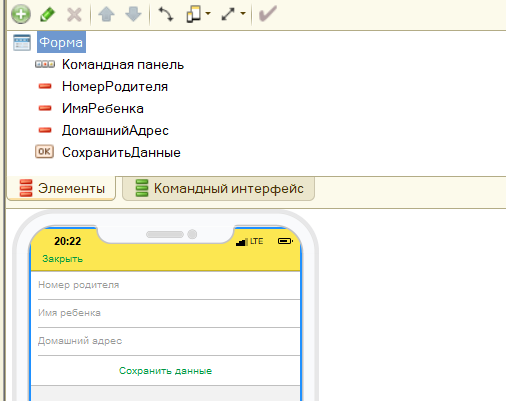Viewport: 506px width, 401px height.
Task: Click the device preview phone icon
Action: 194,14
